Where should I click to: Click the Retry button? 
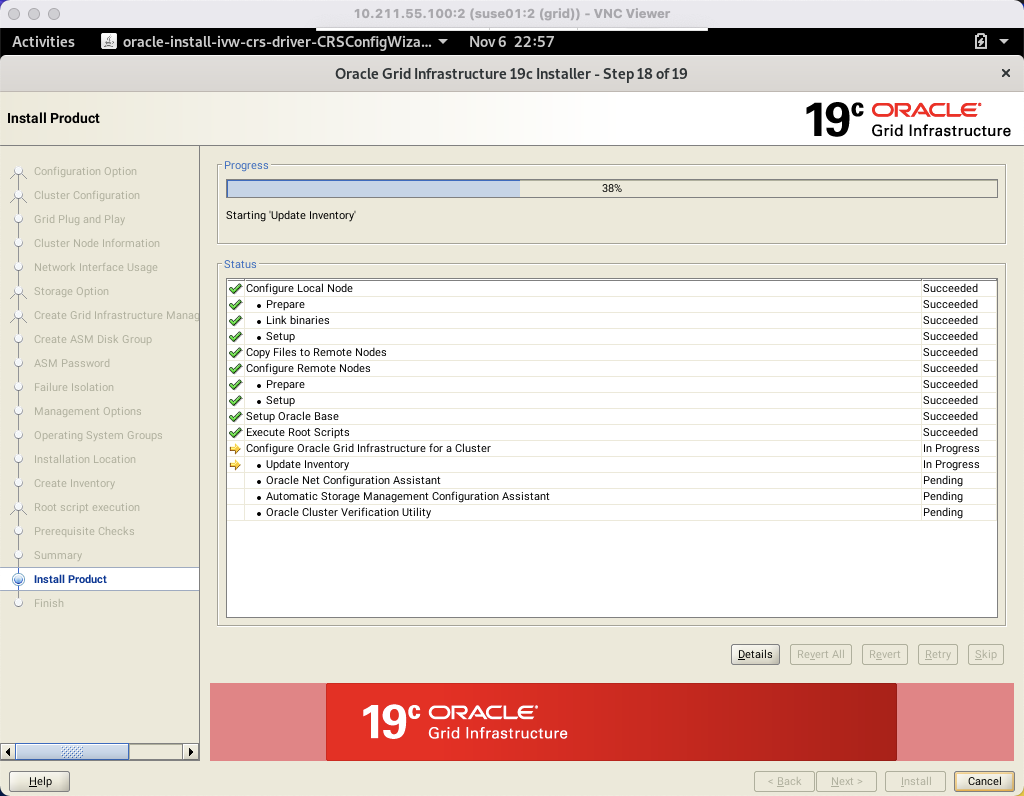coord(937,654)
